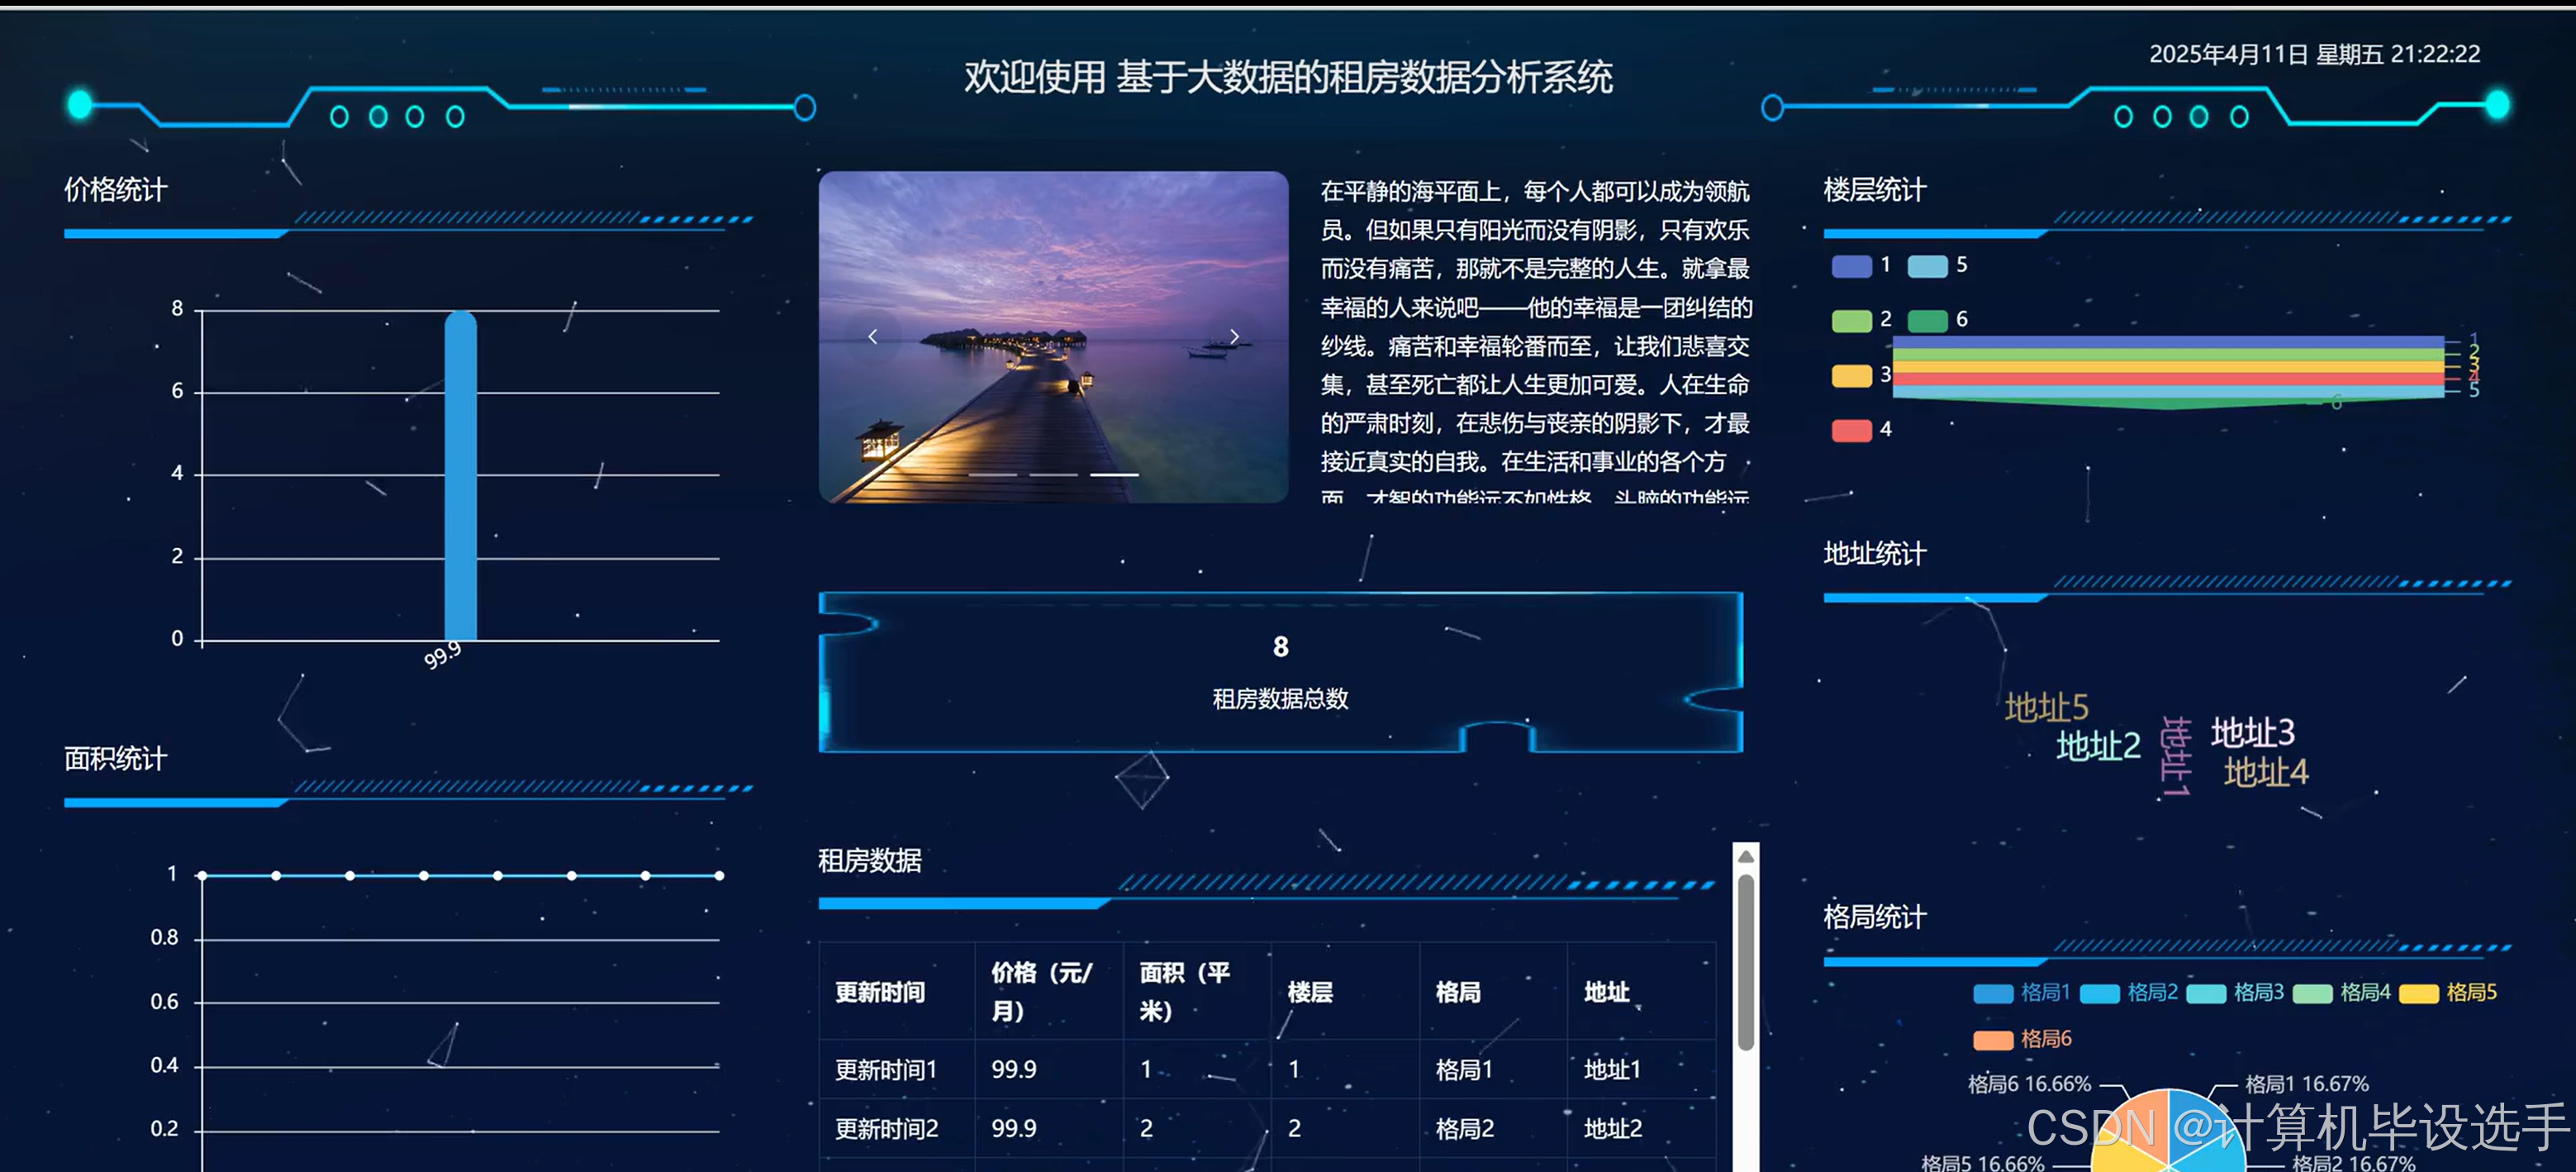Open the seaside pier carousel image
2576x1172 pixels.
(x=1053, y=337)
